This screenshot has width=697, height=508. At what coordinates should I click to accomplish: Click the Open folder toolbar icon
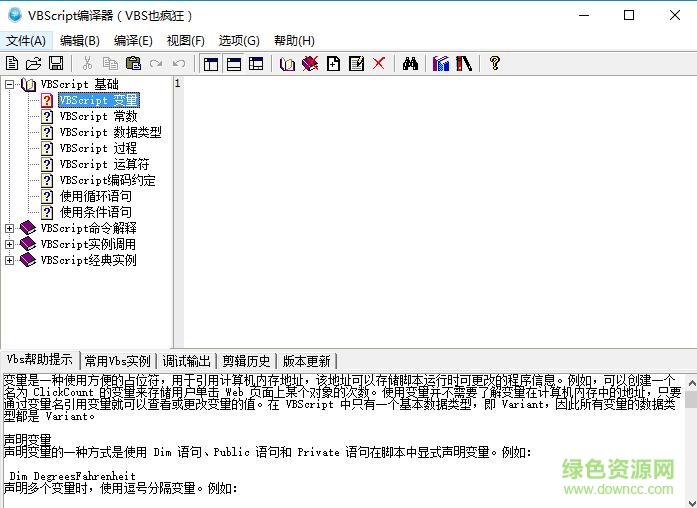point(33,64)
